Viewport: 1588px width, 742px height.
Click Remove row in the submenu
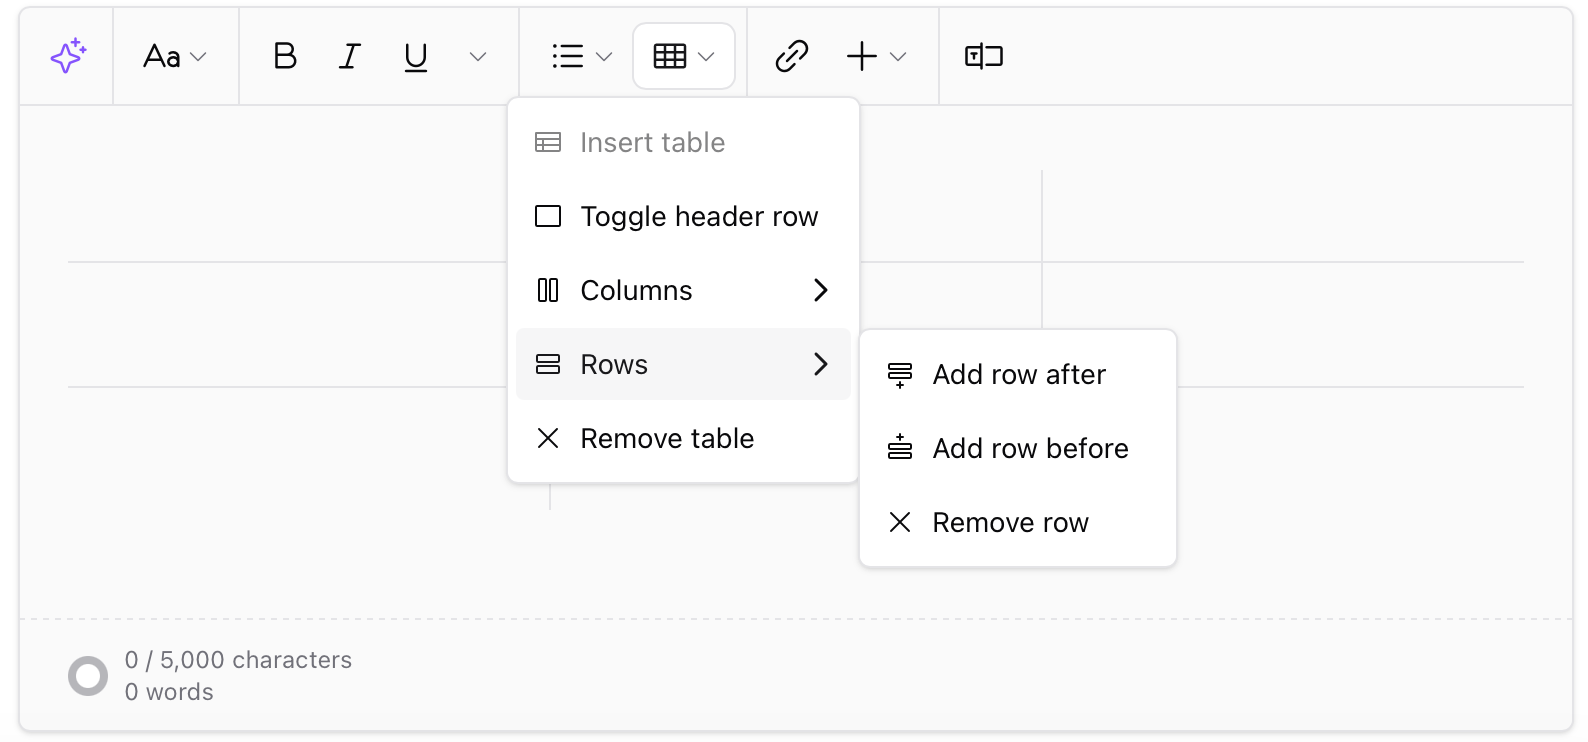pyautogui.click(x=1010, y=522)
